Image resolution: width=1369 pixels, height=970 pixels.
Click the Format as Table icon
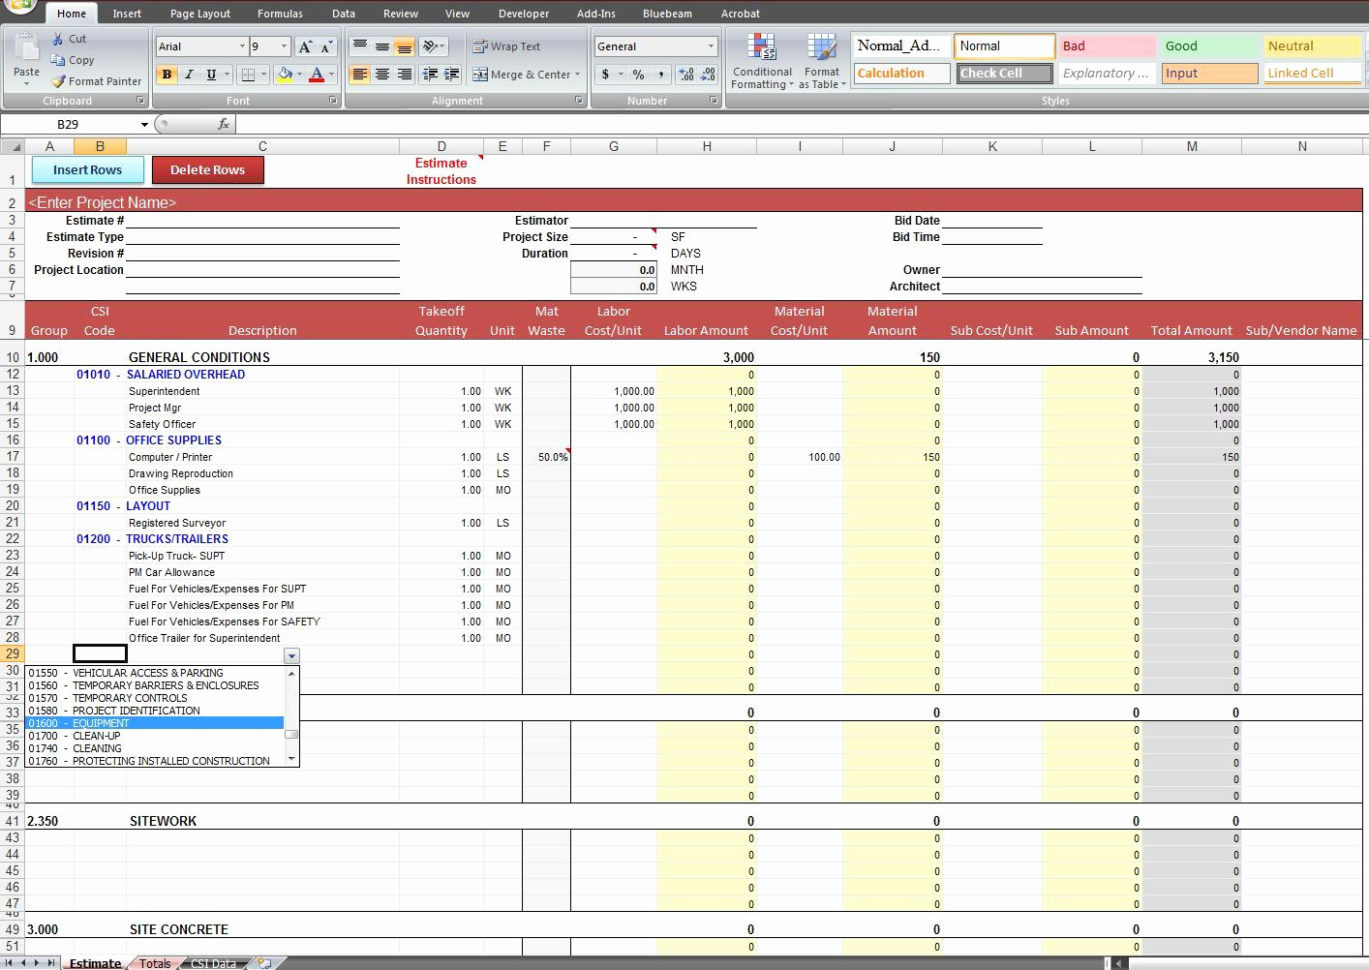click(821, 60)
